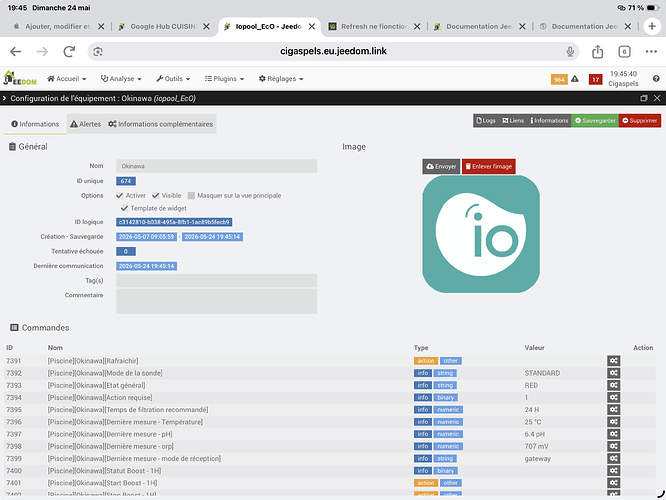Open gear for Dernière mesure - Température
The height and width of the screenshot is (500, 666).
click(x=613, y=422)
